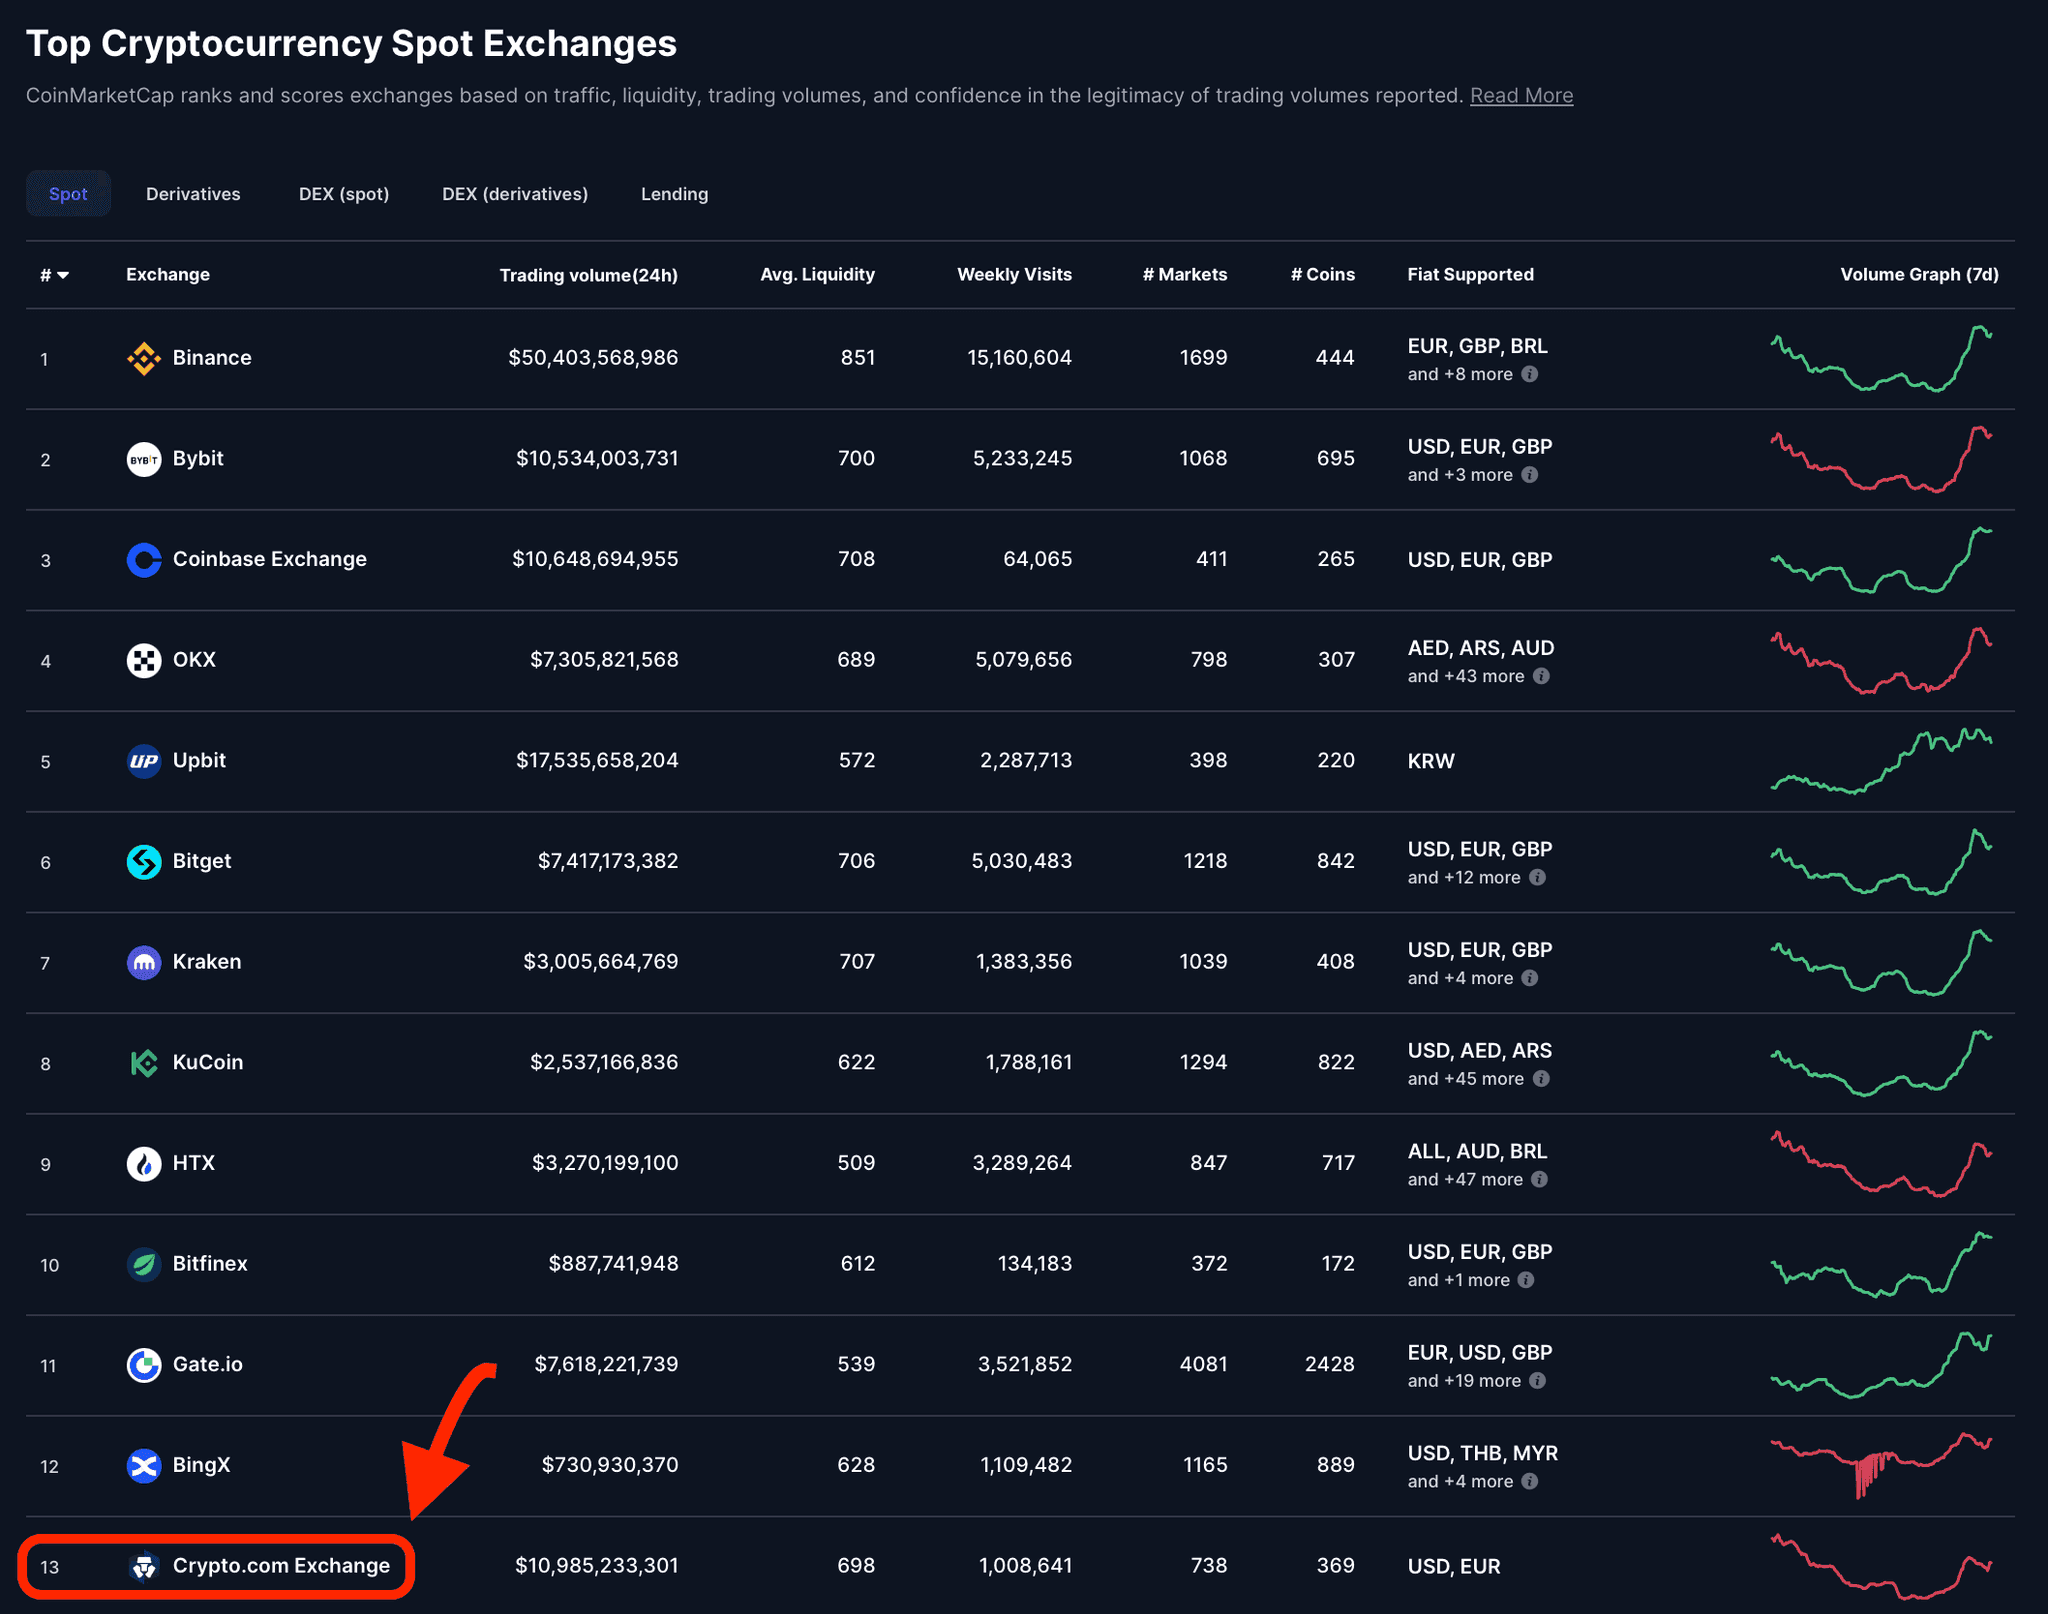2048x1614 pixels.
Task: Click the Bitfinex logo icon
Action: tap(144, 1264)
